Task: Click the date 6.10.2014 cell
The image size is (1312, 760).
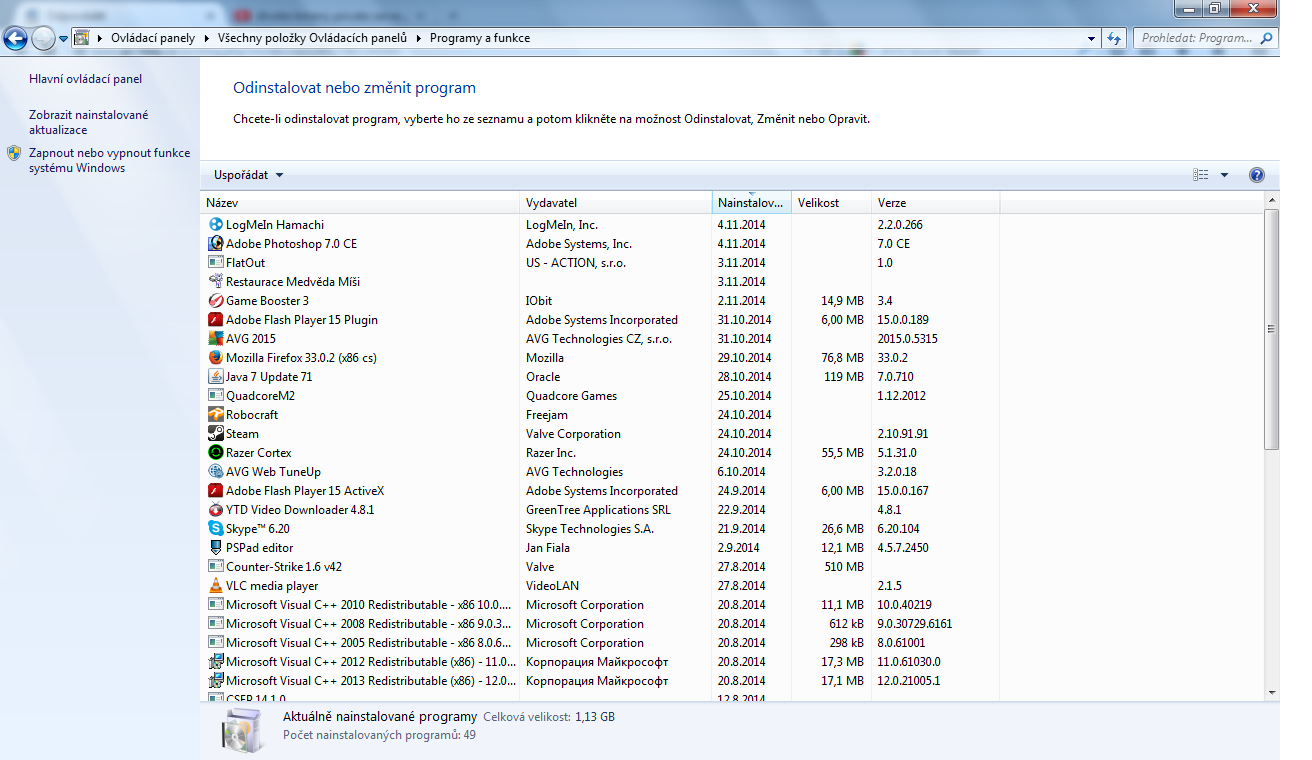Action: coord(741,472)
